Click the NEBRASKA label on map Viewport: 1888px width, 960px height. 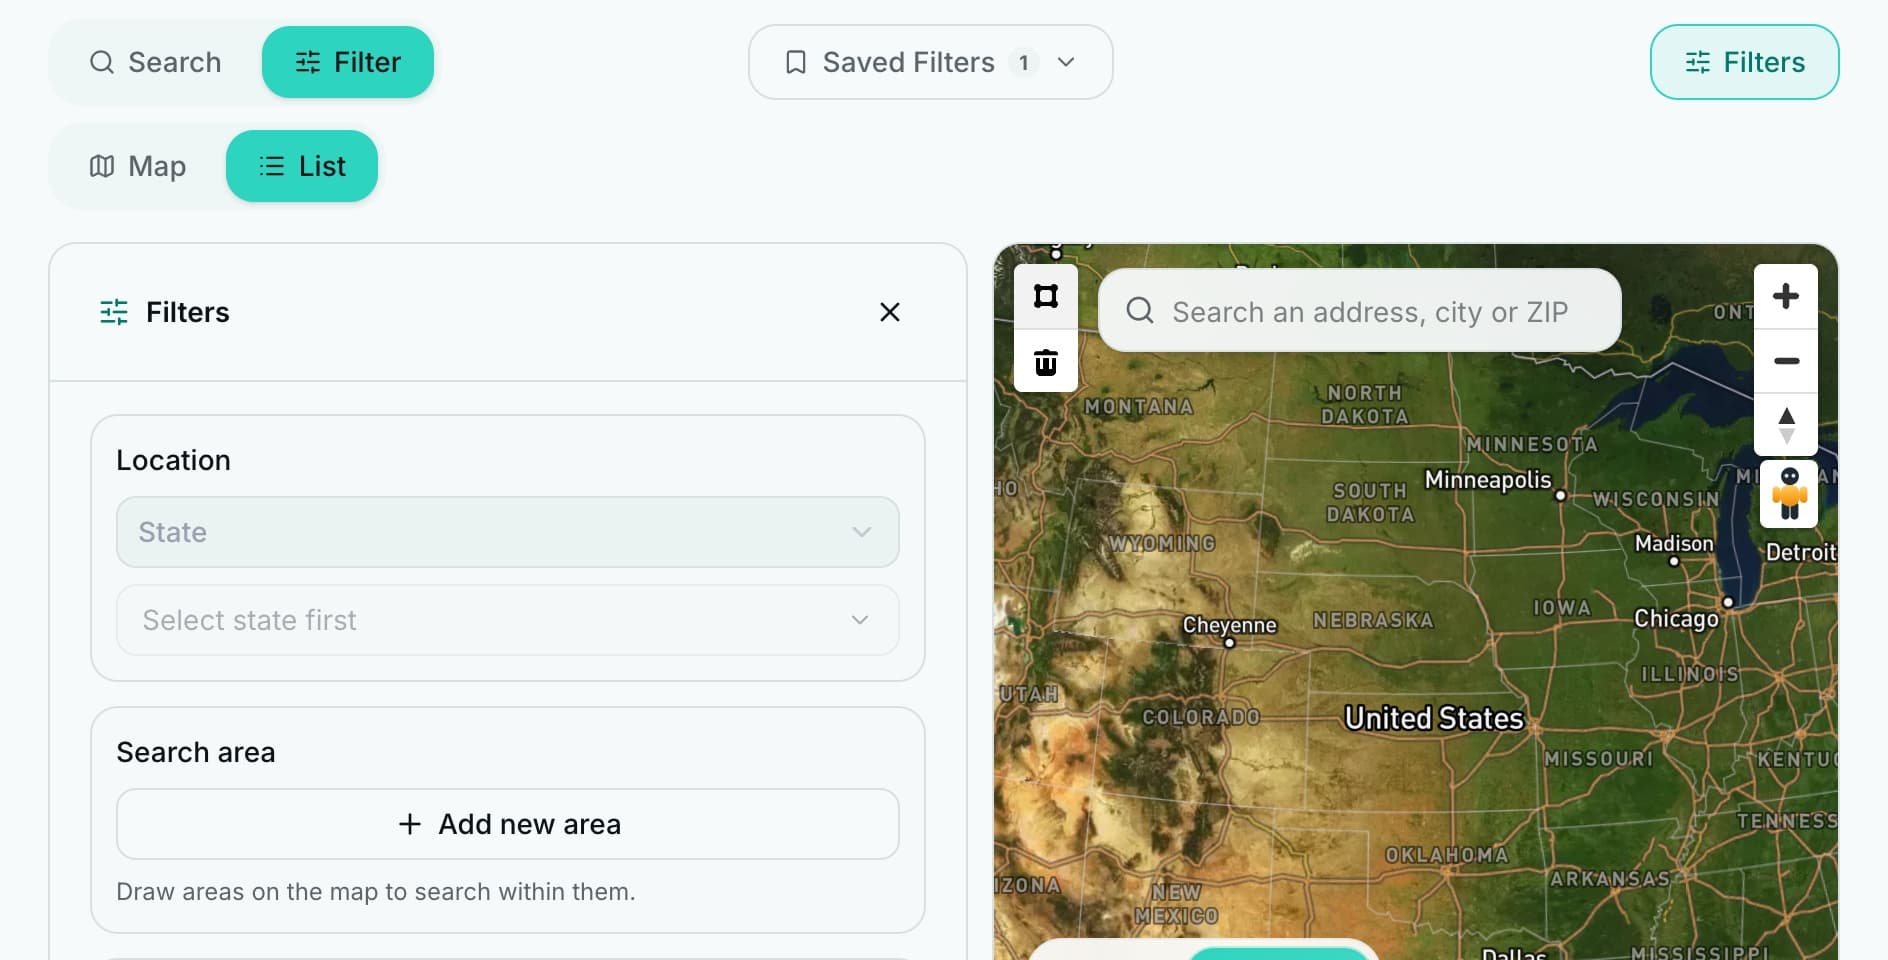click(x=1373, y=620)
